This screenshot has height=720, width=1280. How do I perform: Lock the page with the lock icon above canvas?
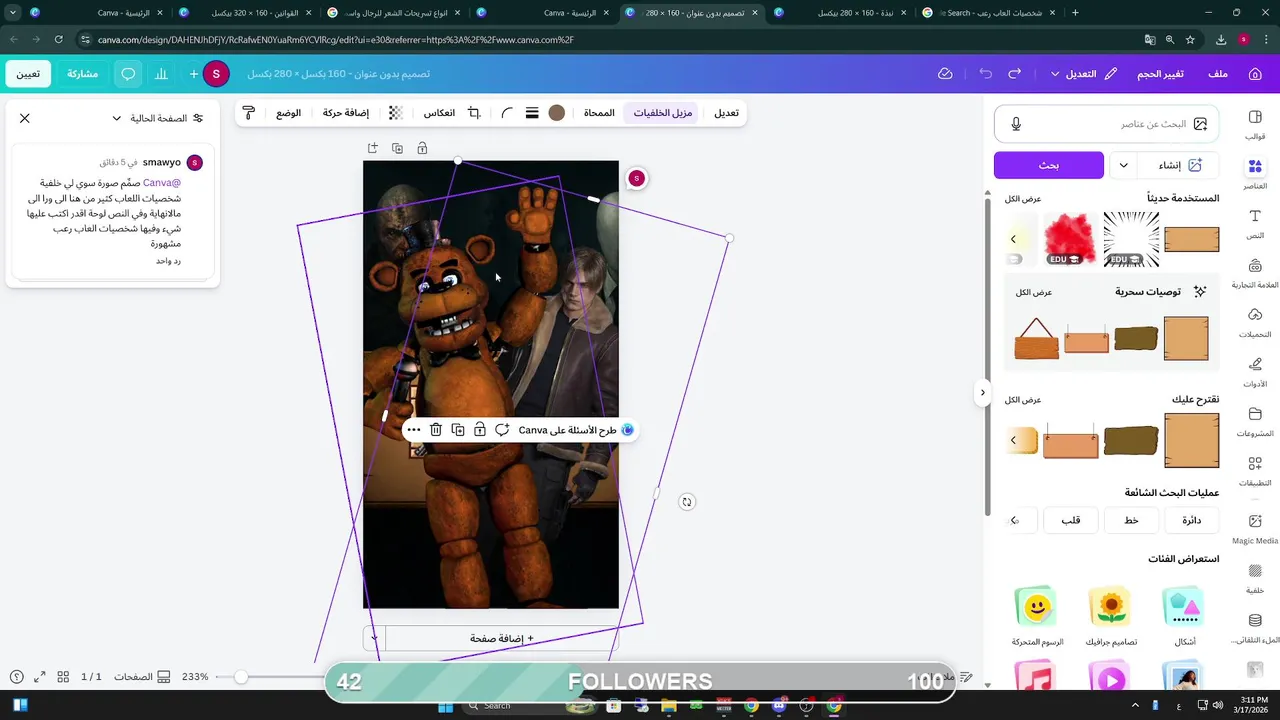click(x=422, y=148)
